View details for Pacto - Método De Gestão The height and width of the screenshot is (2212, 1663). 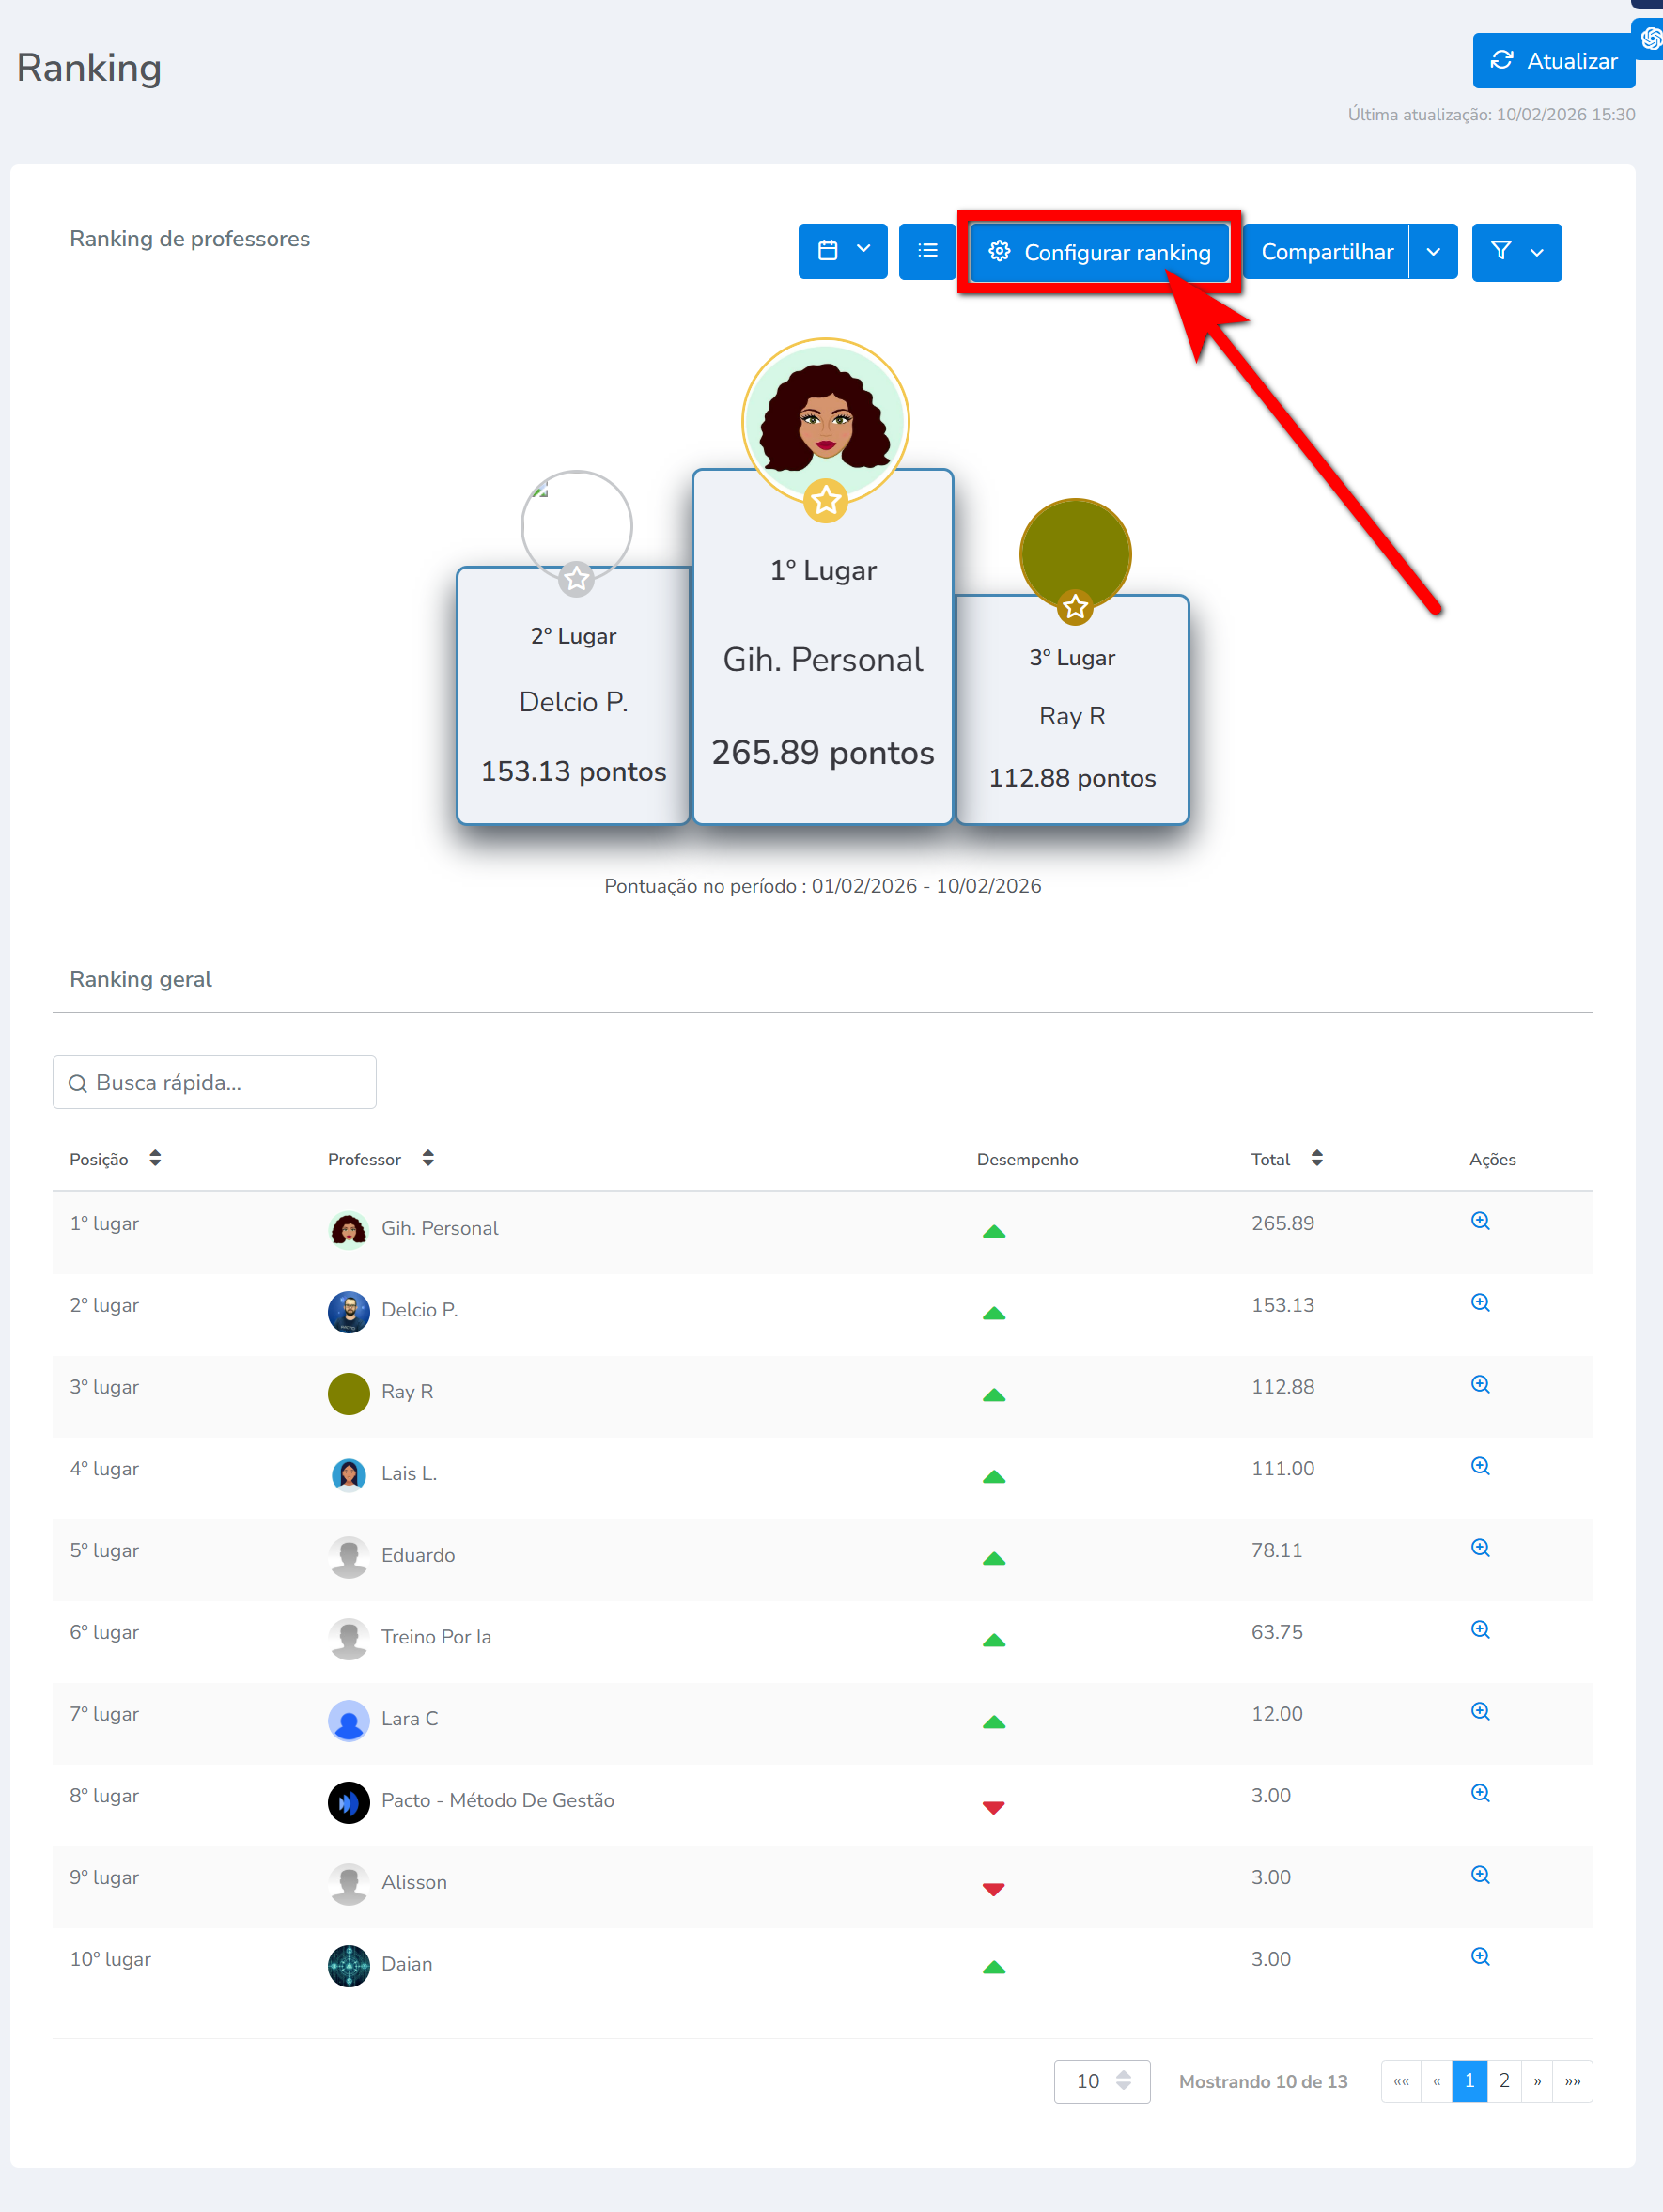pyautogui.click(x=1480, y=1793)
